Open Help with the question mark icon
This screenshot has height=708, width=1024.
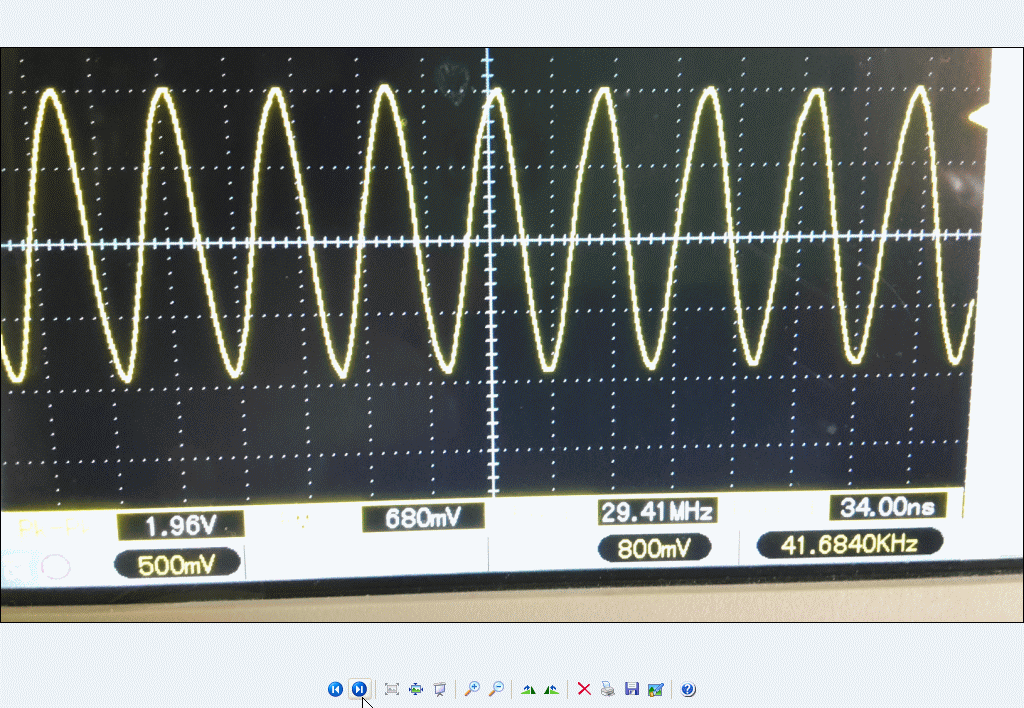[688, 689]
